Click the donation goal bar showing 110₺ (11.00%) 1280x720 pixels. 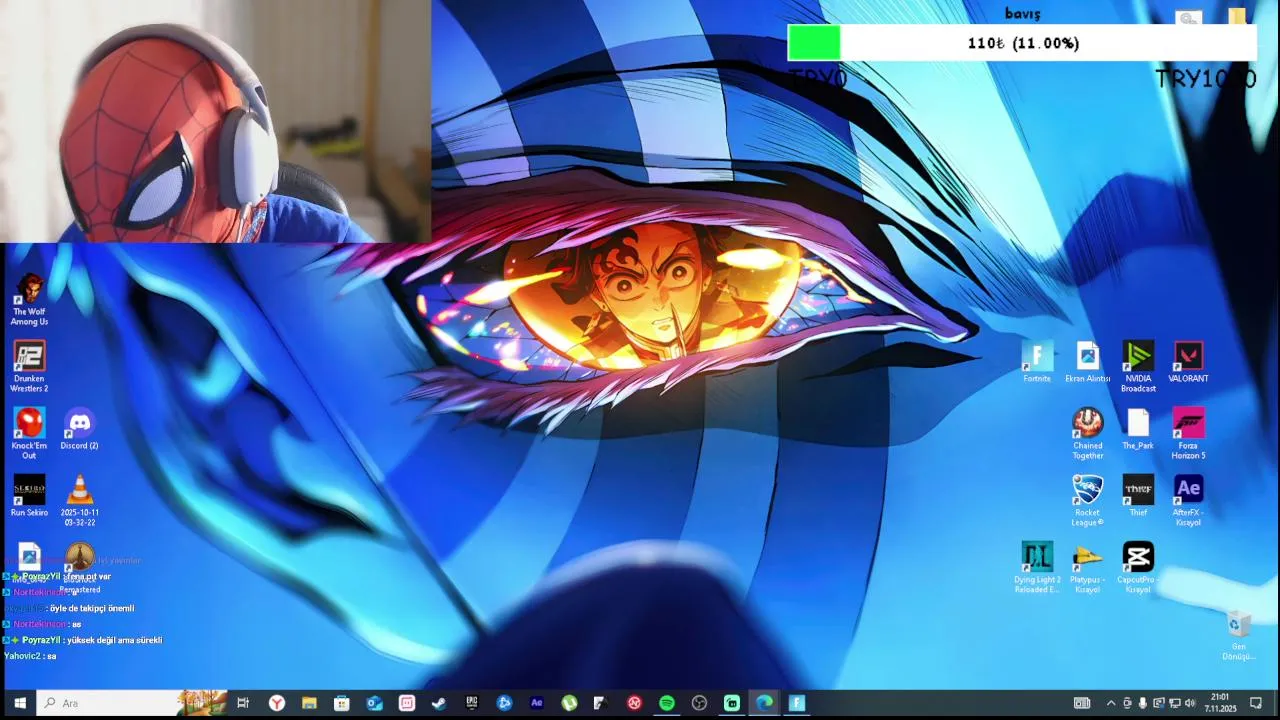(1022, 43)
